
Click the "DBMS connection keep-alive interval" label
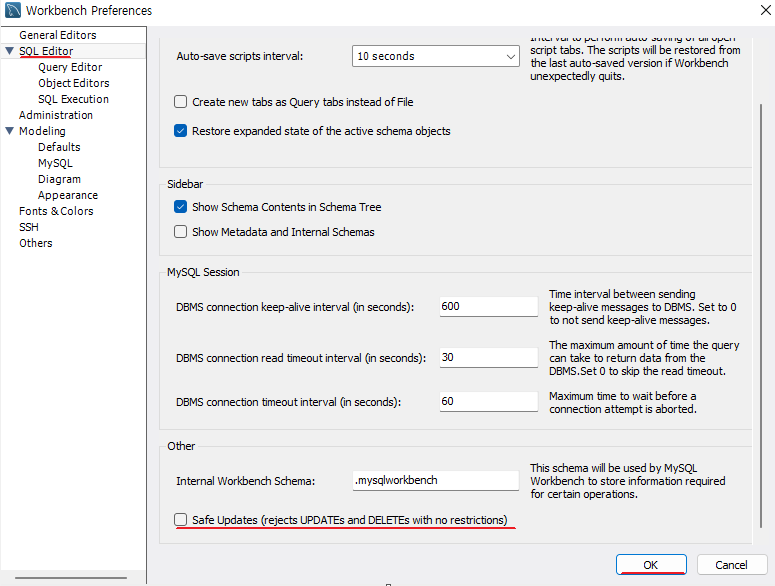(295, 307)
